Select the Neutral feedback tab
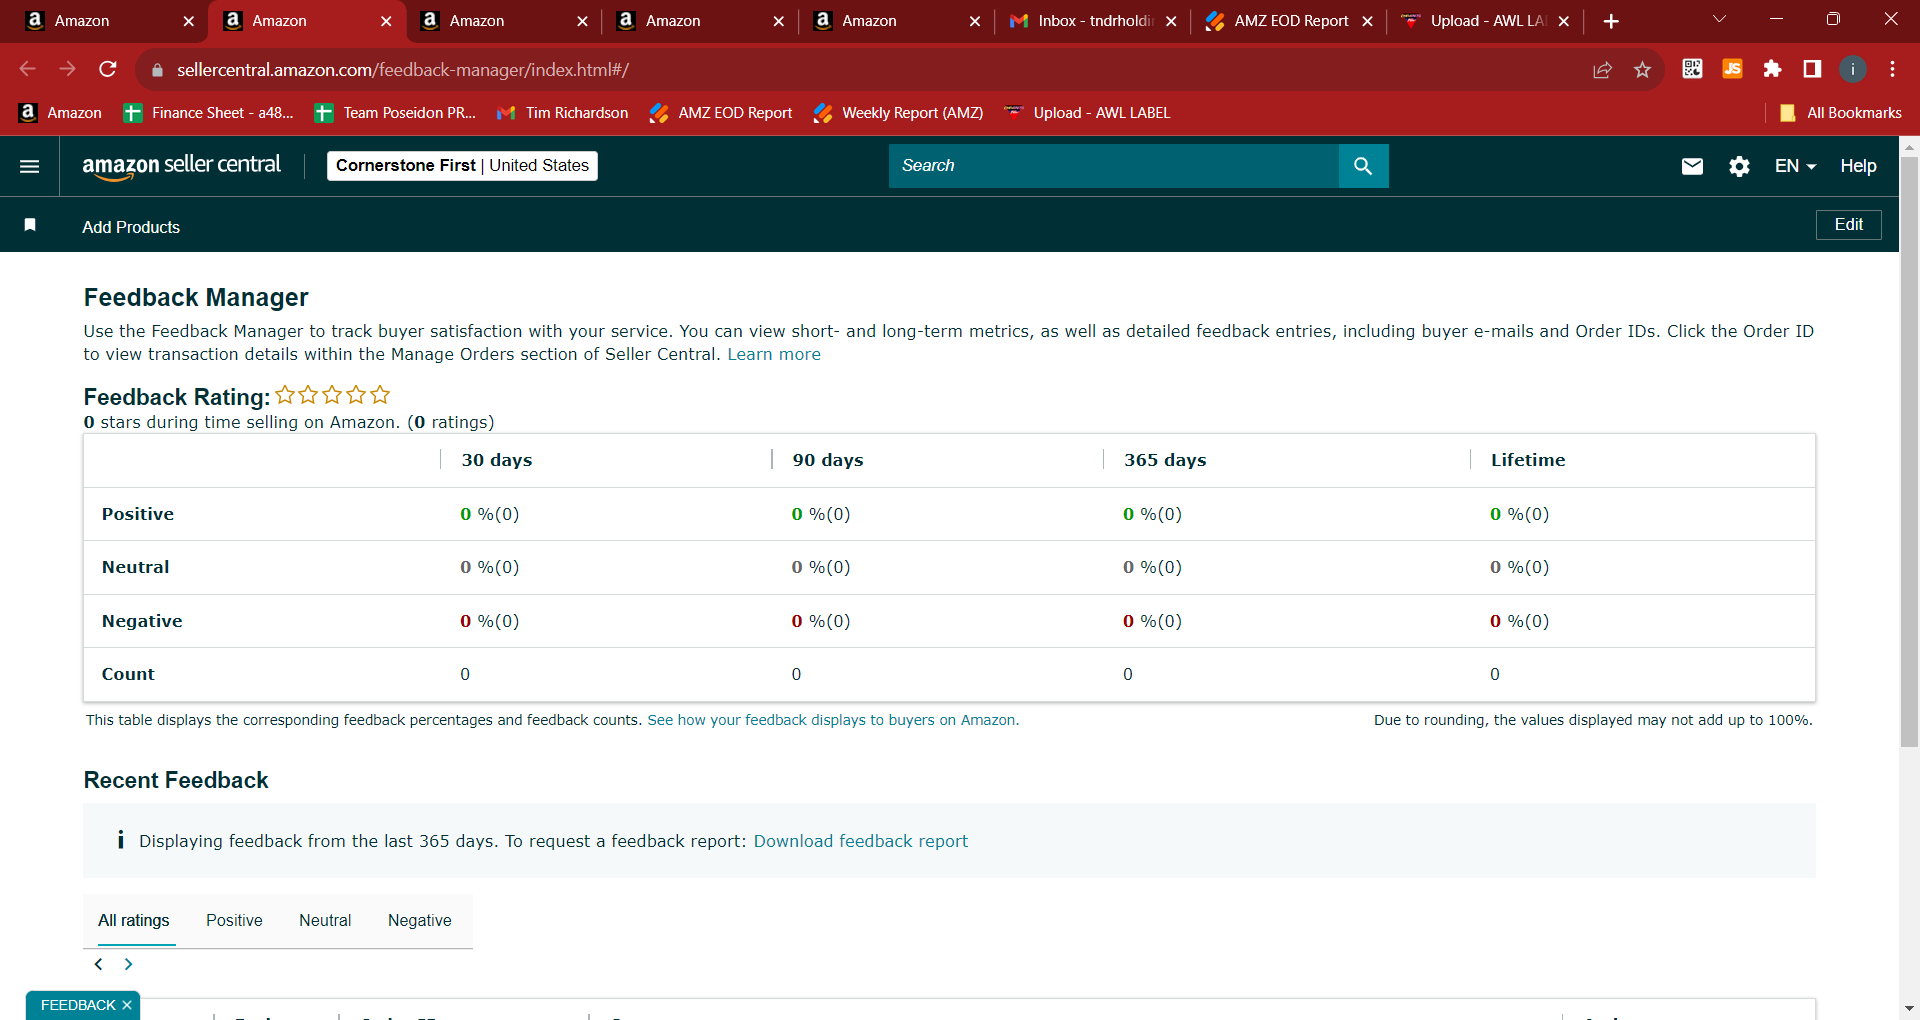 point(325,920)
